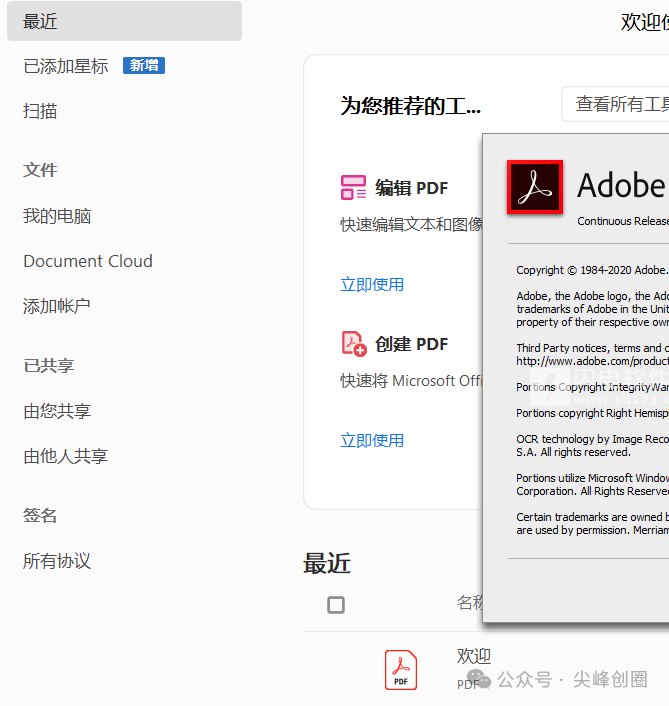Click the 编辑 PDF heading text

[x=411, y=188]
